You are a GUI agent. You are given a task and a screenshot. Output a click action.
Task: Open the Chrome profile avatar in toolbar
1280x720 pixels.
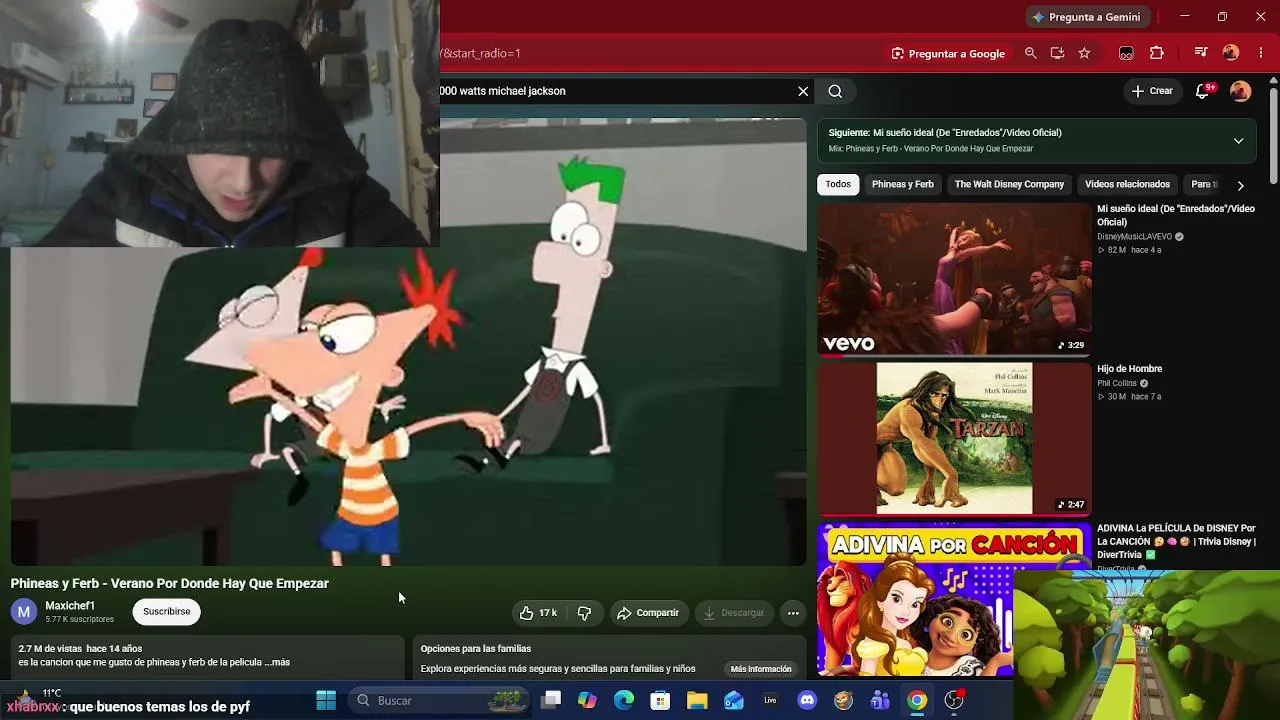pyautogui.click(x=1231, y=53)
